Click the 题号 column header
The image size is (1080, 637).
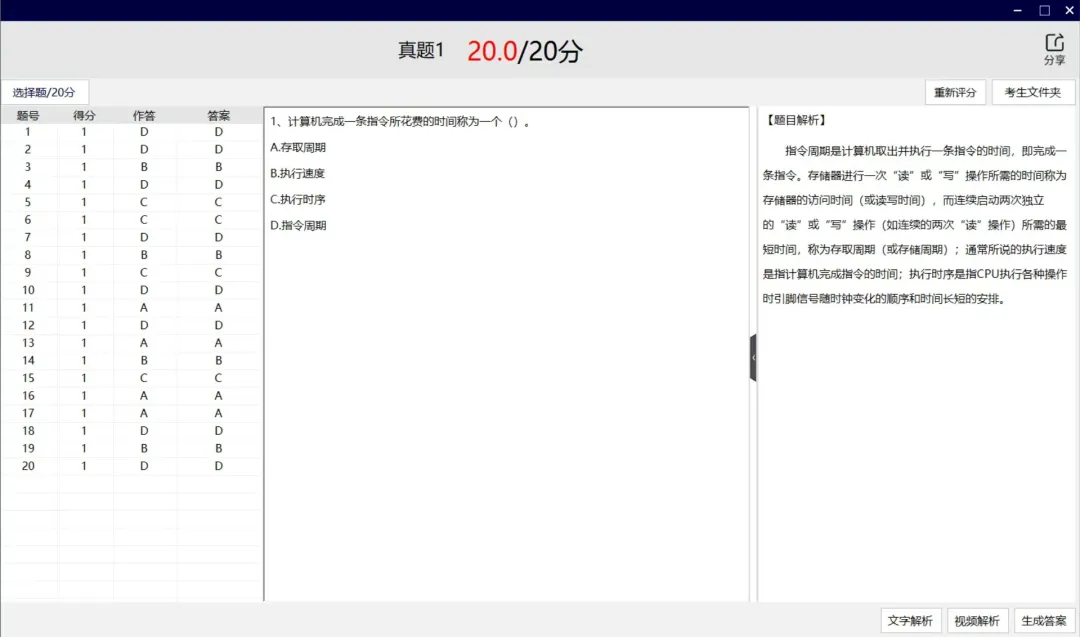coord(28,116)
